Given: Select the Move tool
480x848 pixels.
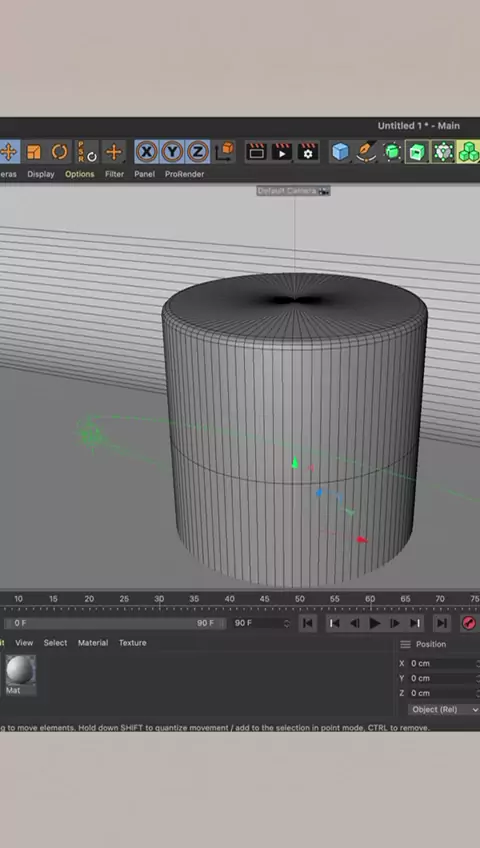Looking at the screenshot, I should click(x=8, y=152).
